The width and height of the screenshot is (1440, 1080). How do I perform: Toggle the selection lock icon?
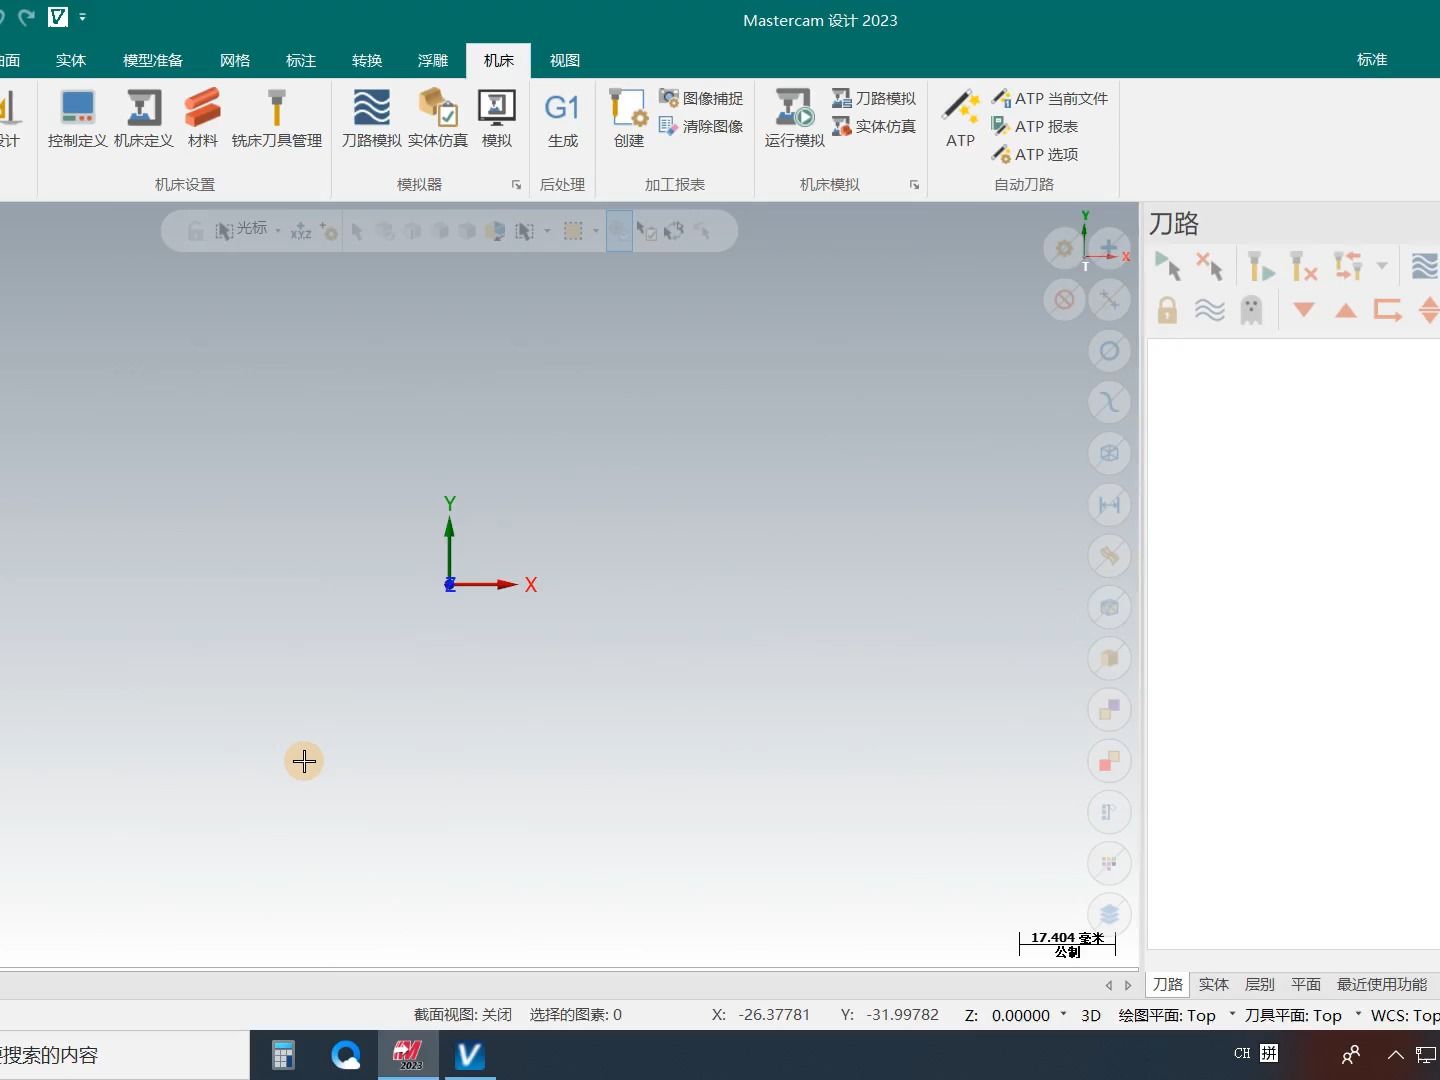[x=196, y=231]
